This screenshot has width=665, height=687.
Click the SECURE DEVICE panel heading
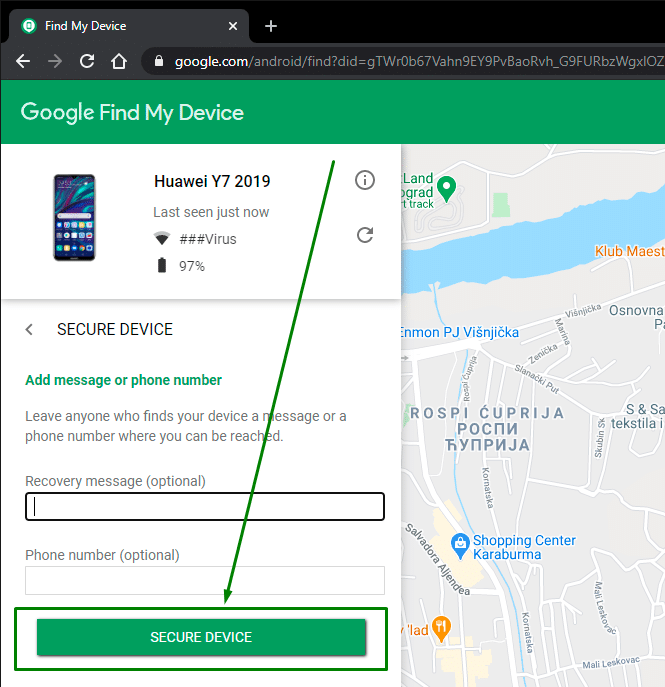coord(115,329)
